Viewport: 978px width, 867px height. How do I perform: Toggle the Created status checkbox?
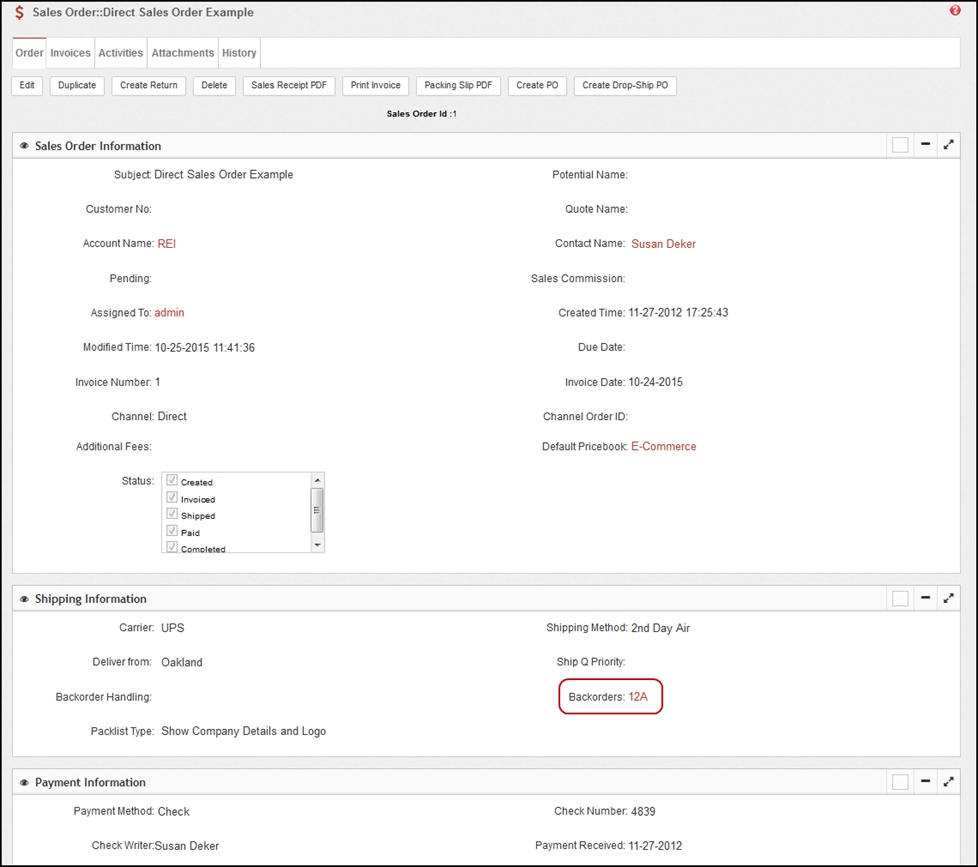[172, 480]
